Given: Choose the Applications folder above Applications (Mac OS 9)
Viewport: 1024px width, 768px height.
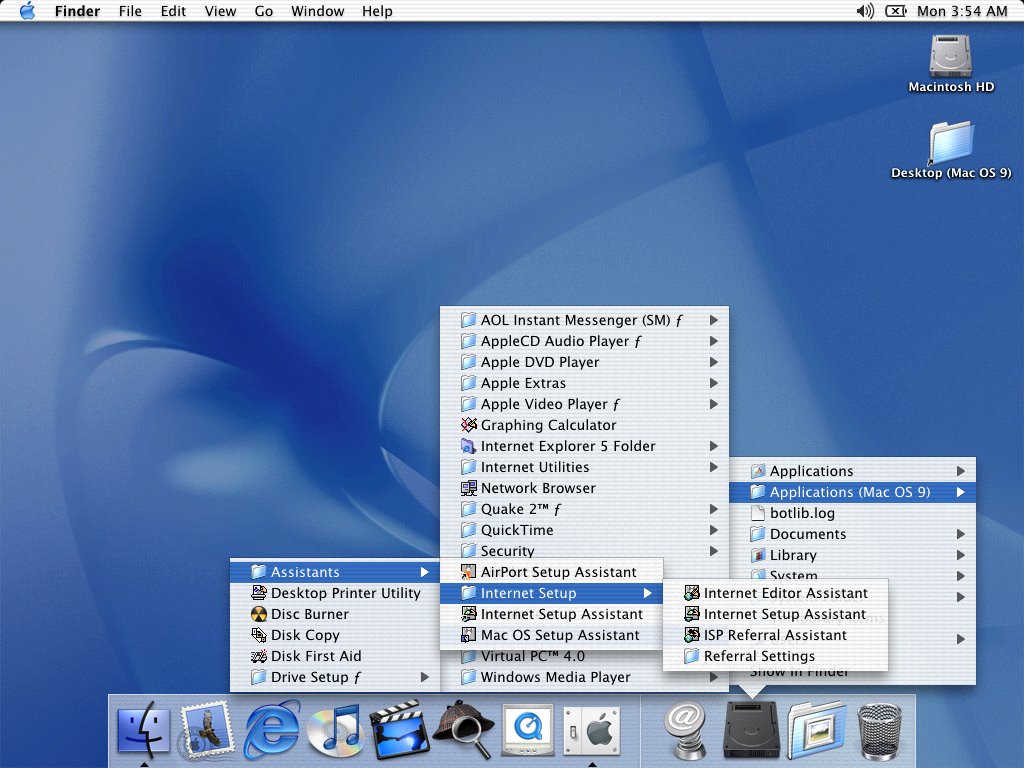Looking at the screenshot, I should pyautogui.click(x=852, y=471).
